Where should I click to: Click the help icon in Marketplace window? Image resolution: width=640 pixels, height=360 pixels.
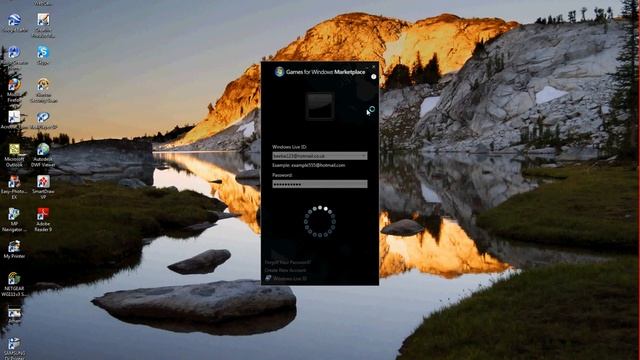(x=373, y=77)
